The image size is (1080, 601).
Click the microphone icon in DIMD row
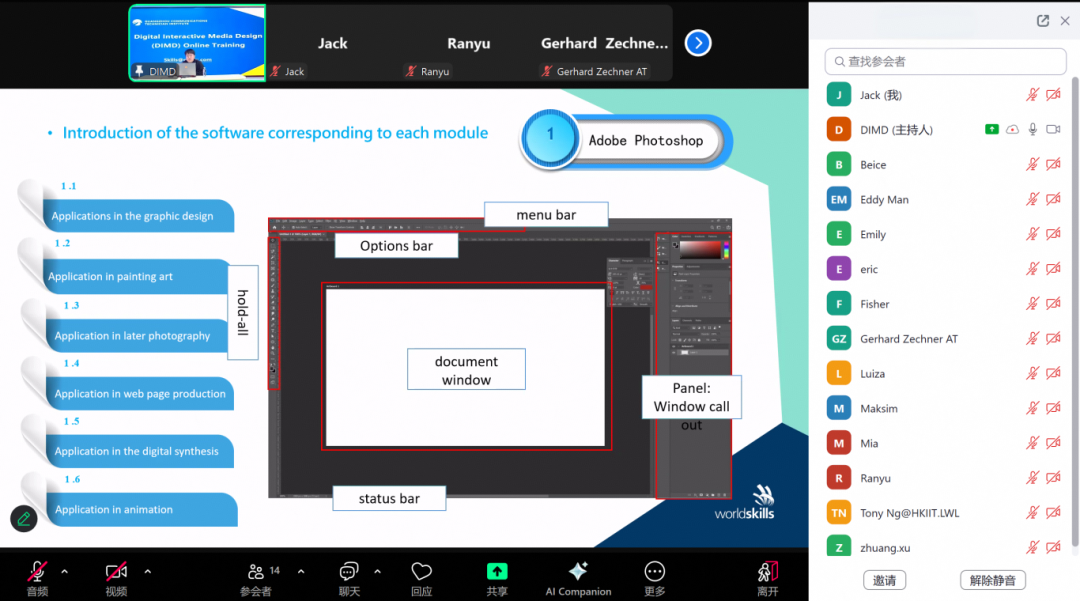pos(1032,129)
